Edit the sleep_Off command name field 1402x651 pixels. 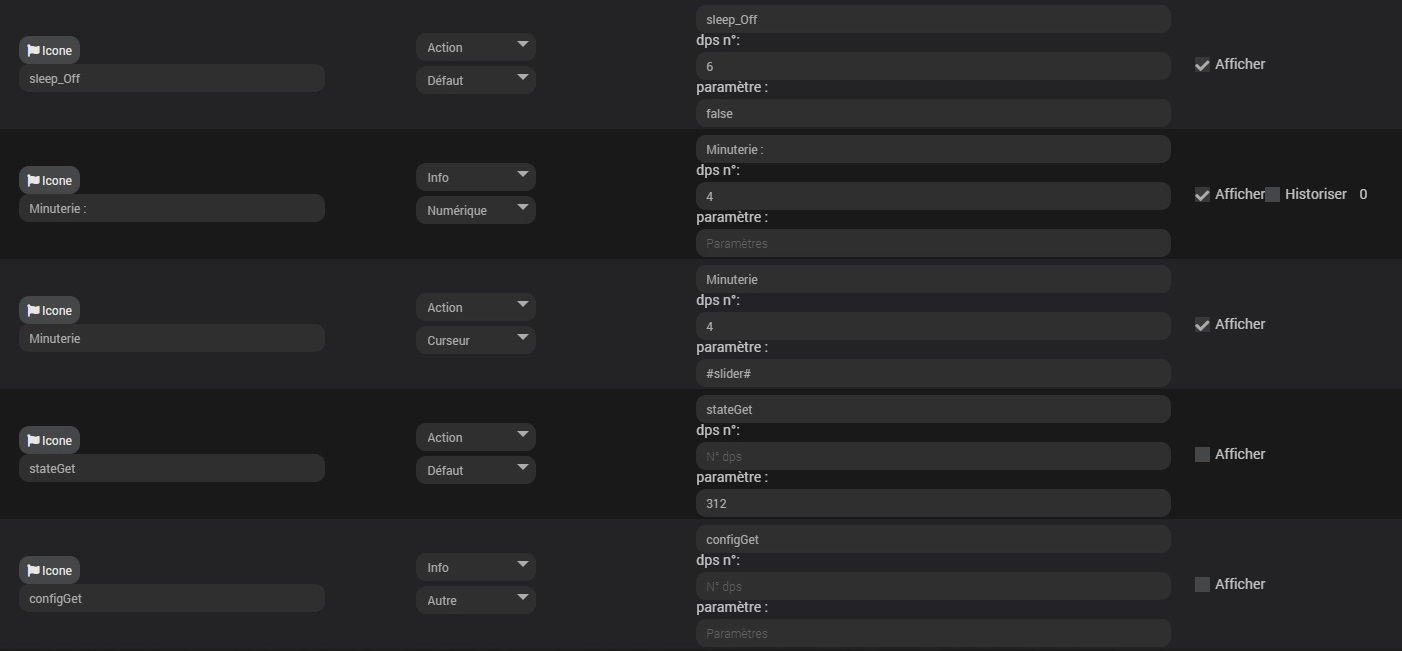[172, 78]
